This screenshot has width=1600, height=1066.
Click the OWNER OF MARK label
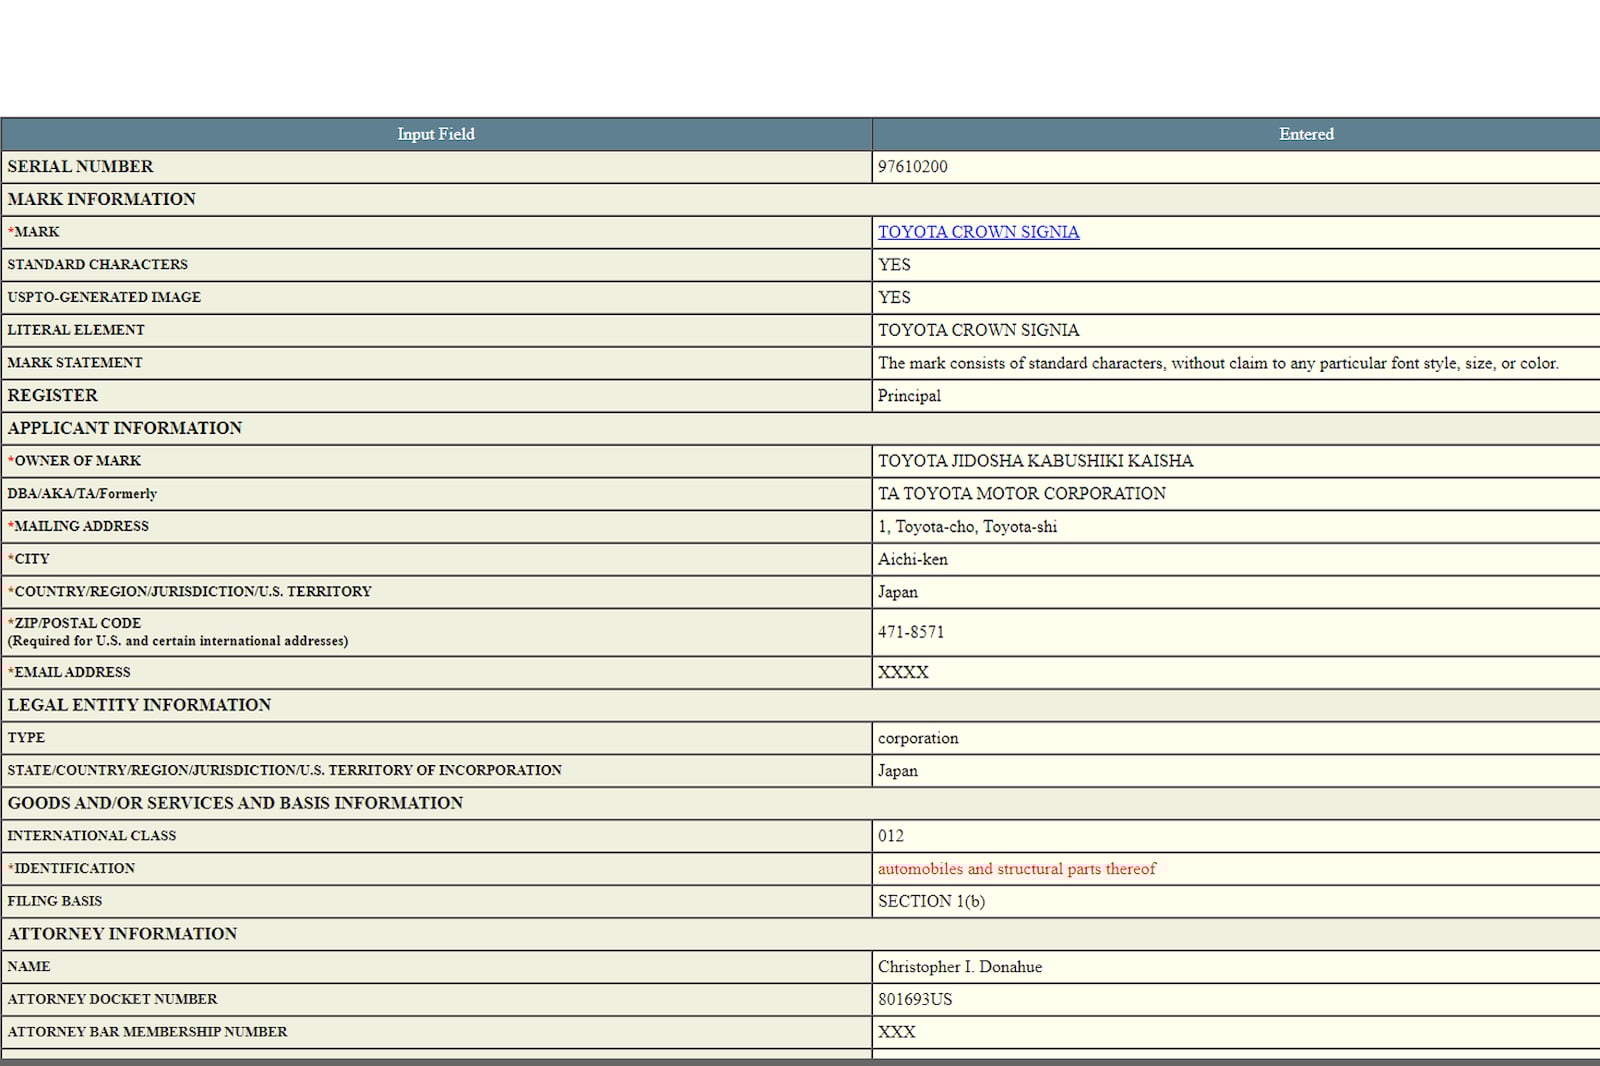point(74,461)
